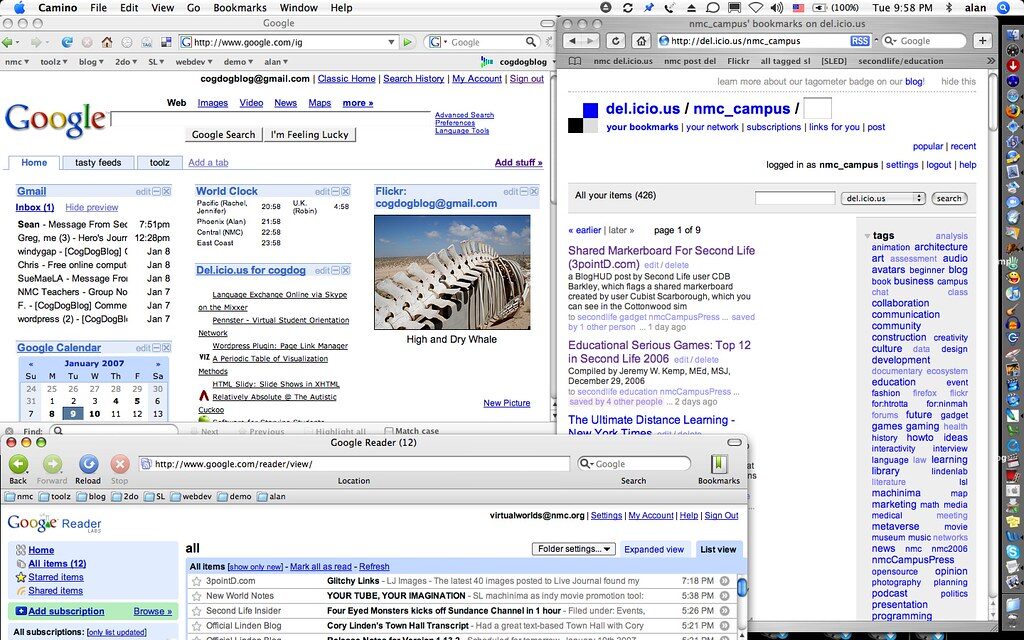This screenshot has width=1024, height=640.
Task: Star the 3pointD.com Glitchy Links item
Action: click(x=196, y=581)
